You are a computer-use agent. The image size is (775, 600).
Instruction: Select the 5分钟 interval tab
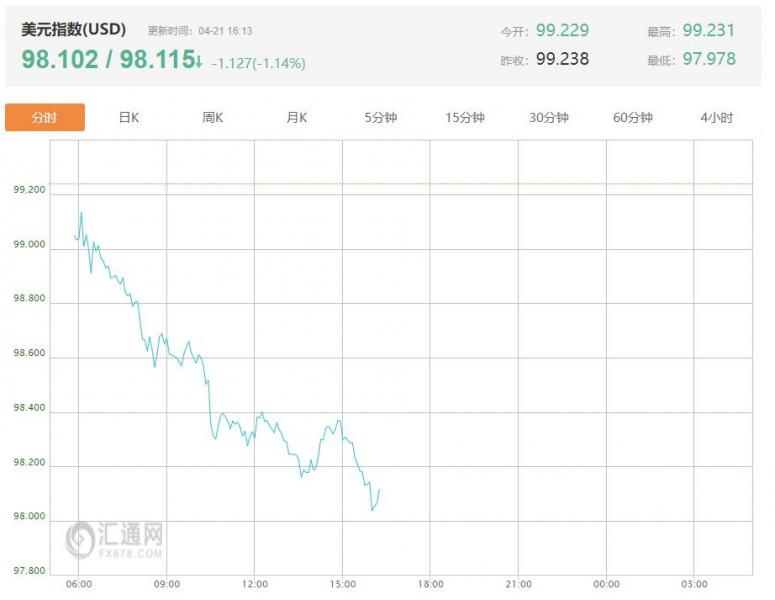(381, 118)
